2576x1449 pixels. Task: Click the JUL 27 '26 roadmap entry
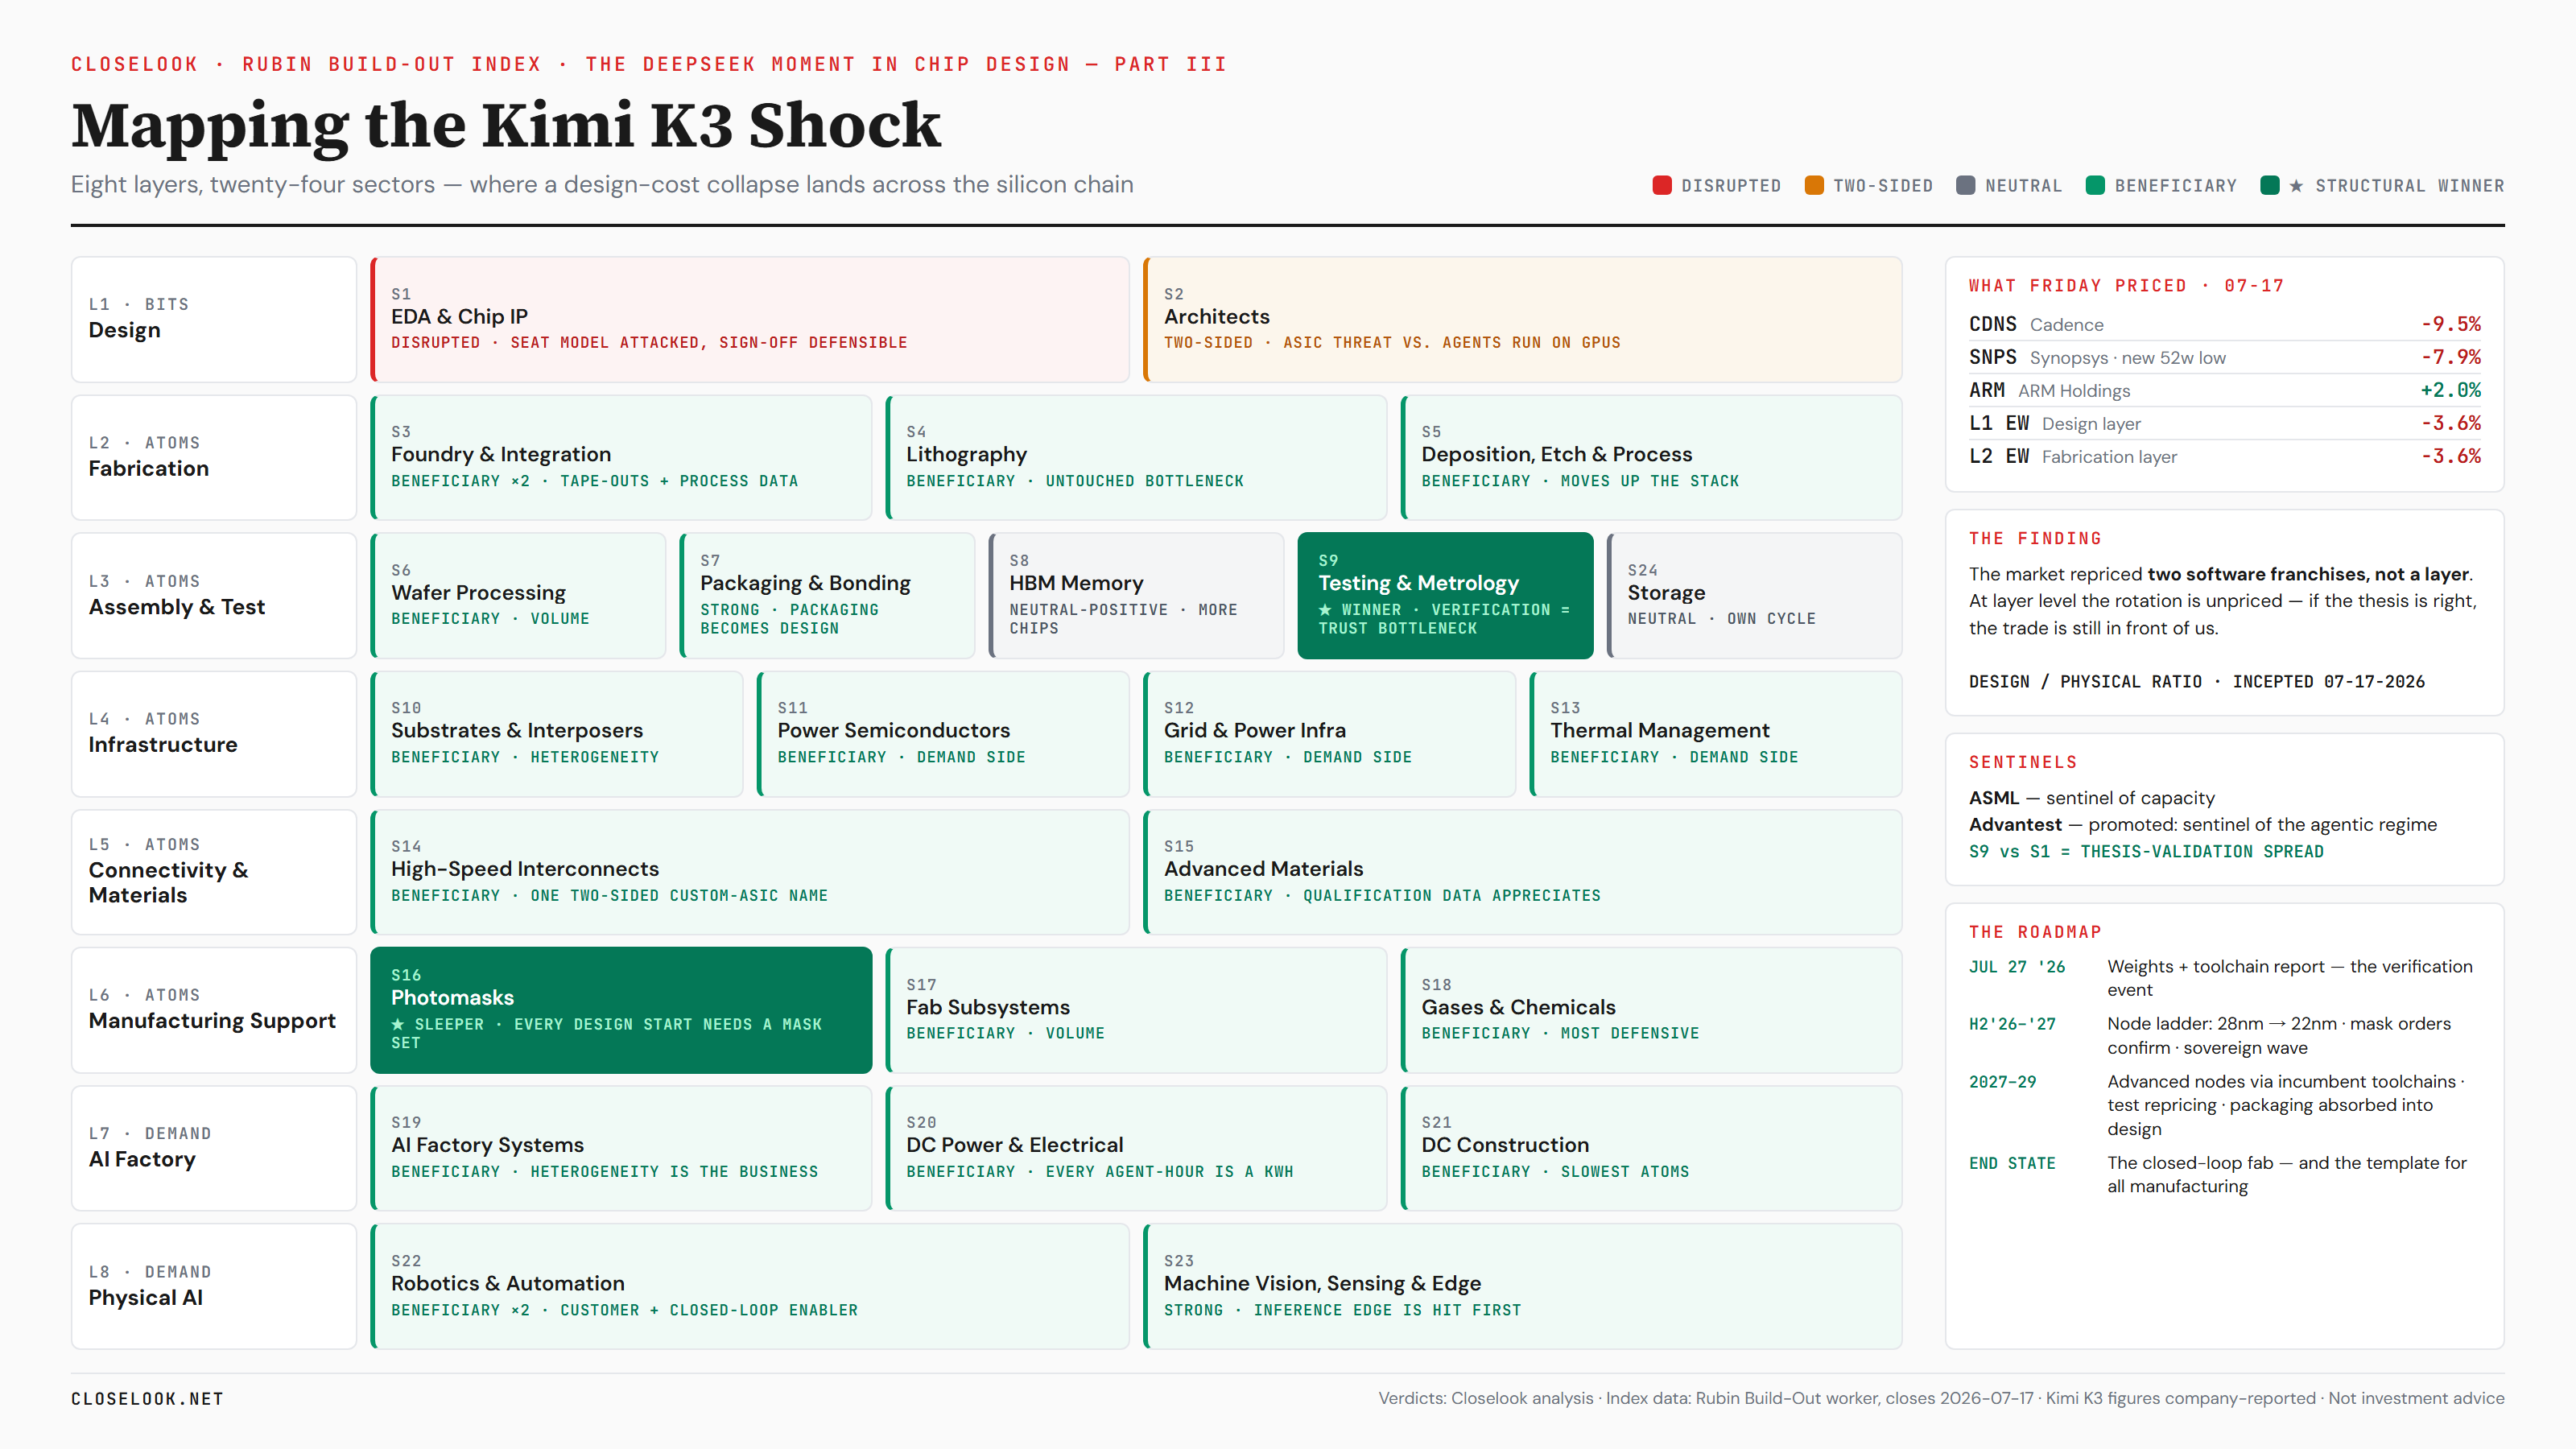coord(2225,978)
